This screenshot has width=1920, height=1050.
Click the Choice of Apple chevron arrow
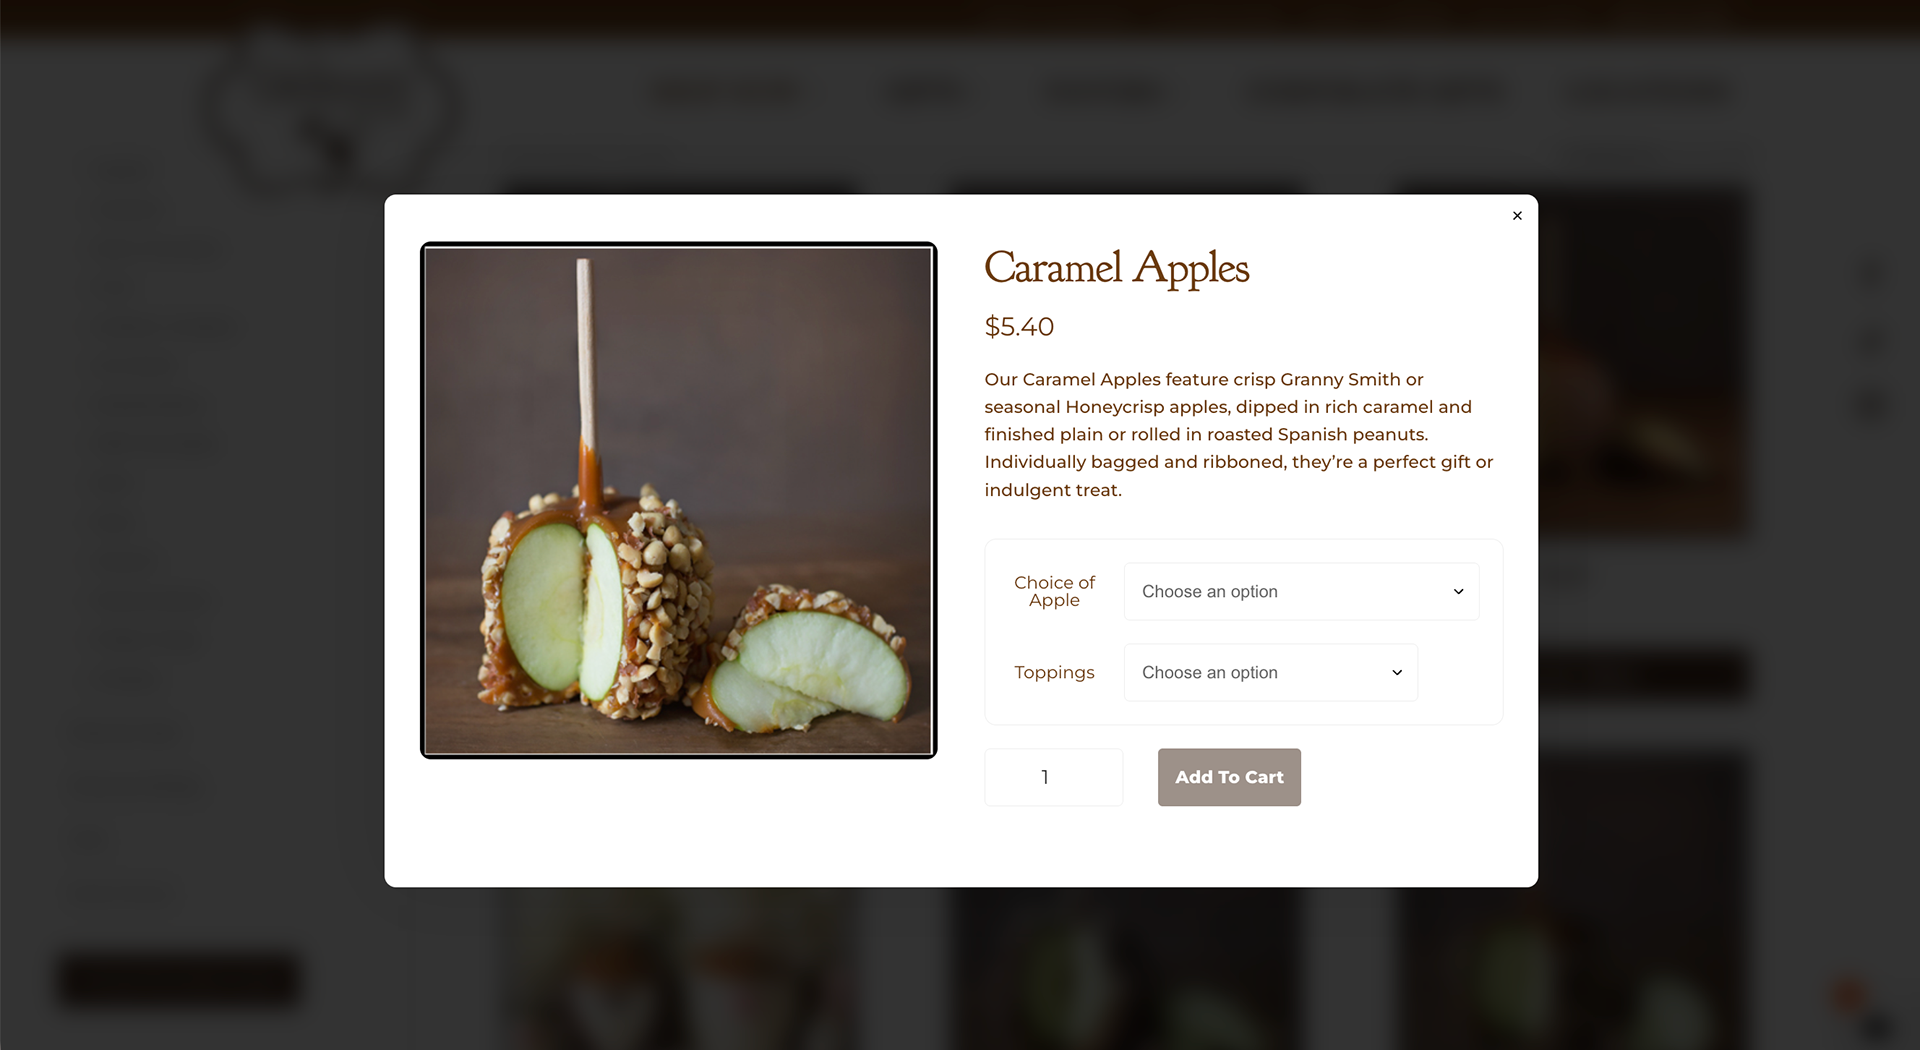pyautogui.click(x=1458, y=592)
